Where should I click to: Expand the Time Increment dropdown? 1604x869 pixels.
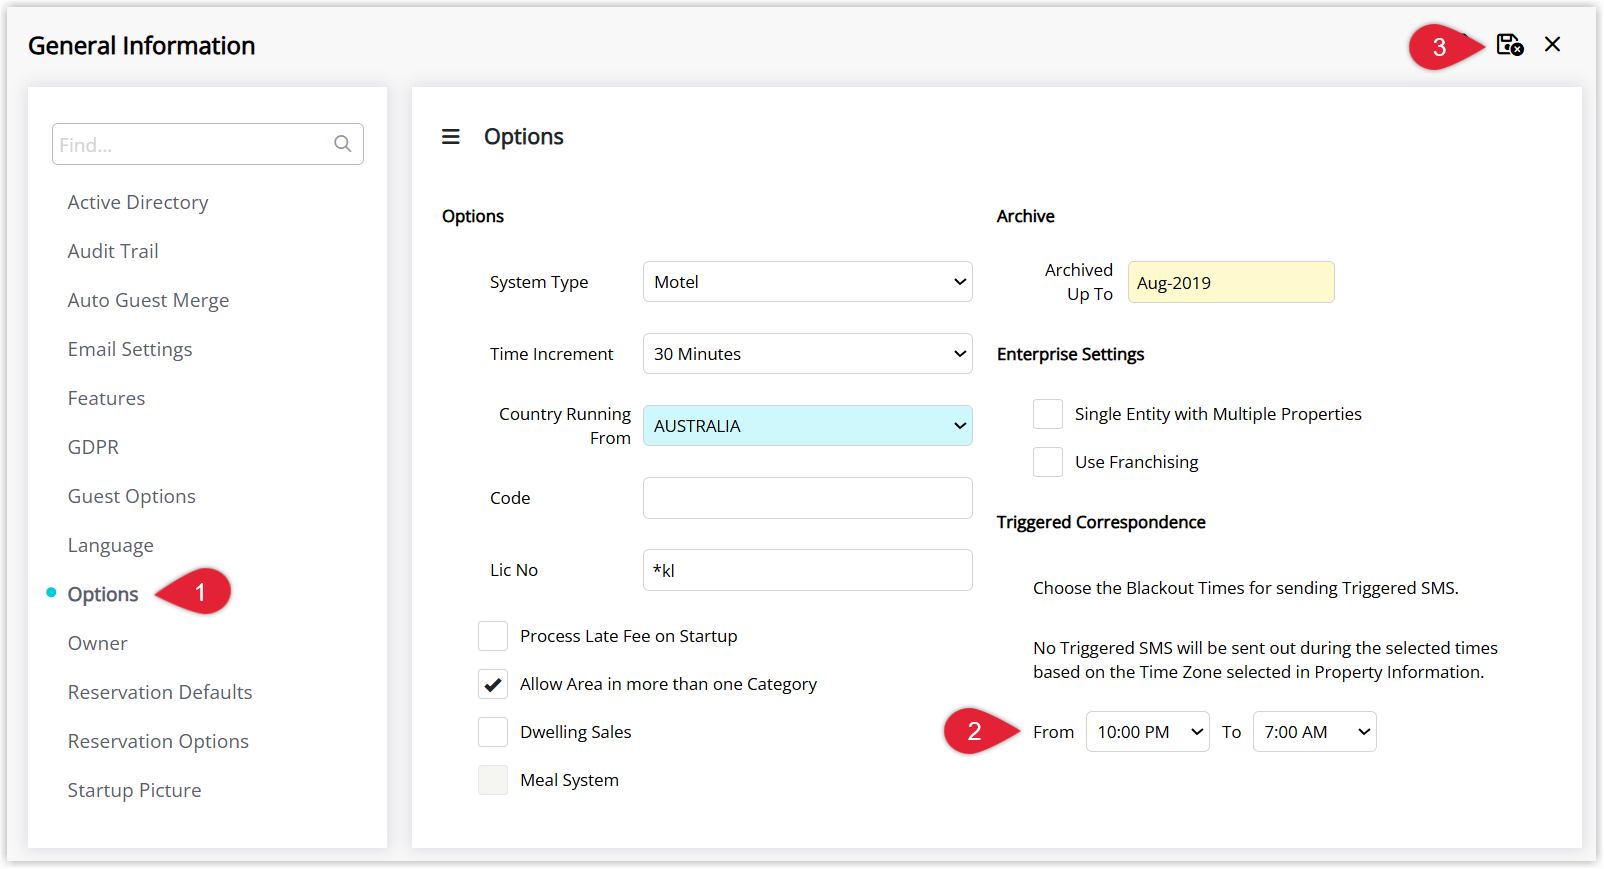tap(808, 354)
